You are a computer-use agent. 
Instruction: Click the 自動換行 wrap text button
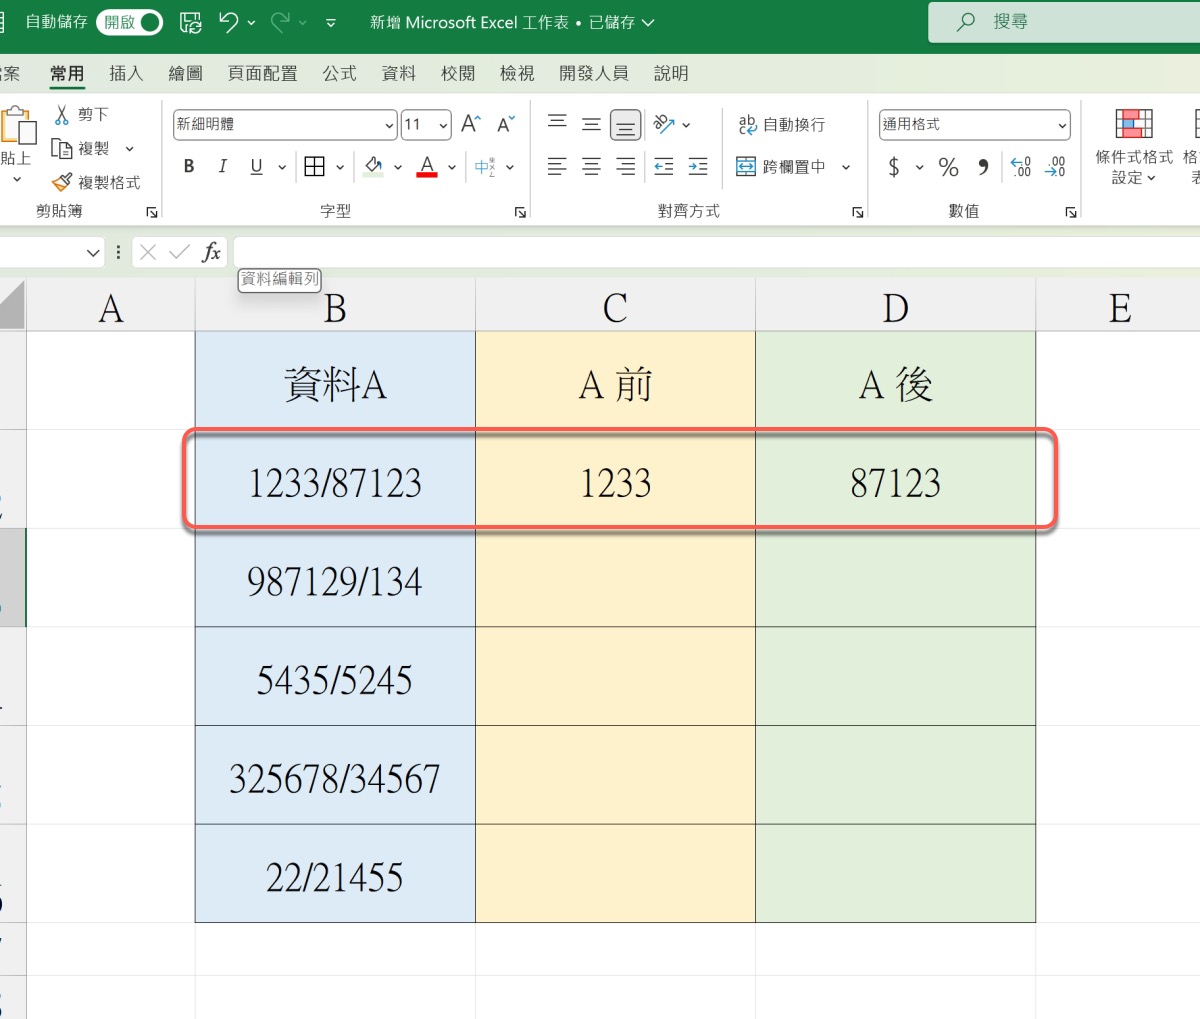pyautogui.click(x=782, y=124)
